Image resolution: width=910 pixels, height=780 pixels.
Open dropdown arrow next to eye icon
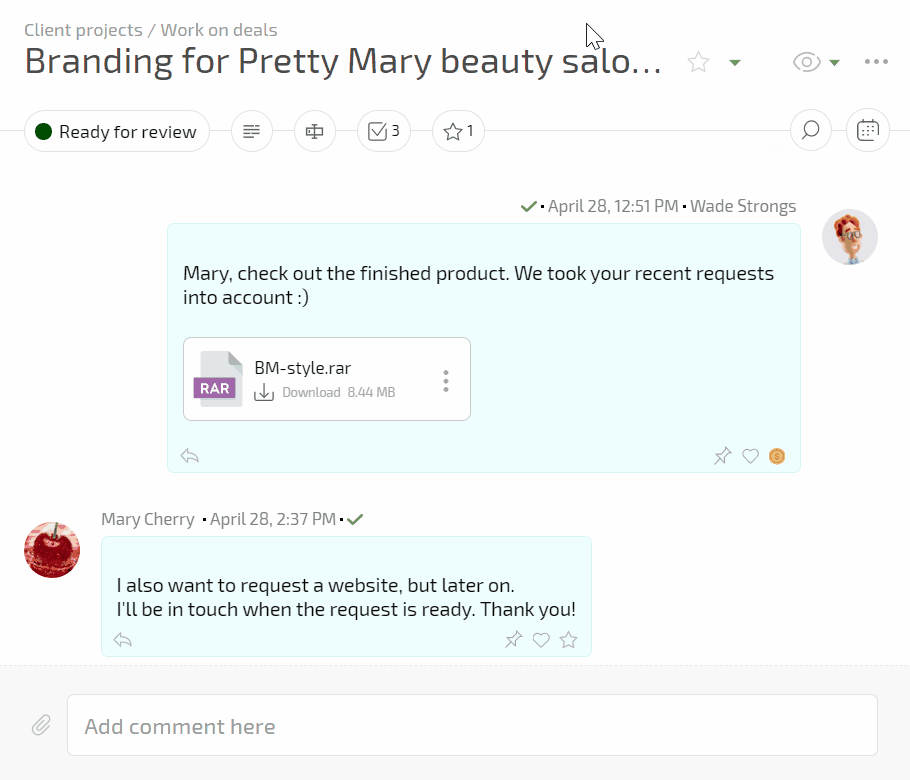point(834,63)
